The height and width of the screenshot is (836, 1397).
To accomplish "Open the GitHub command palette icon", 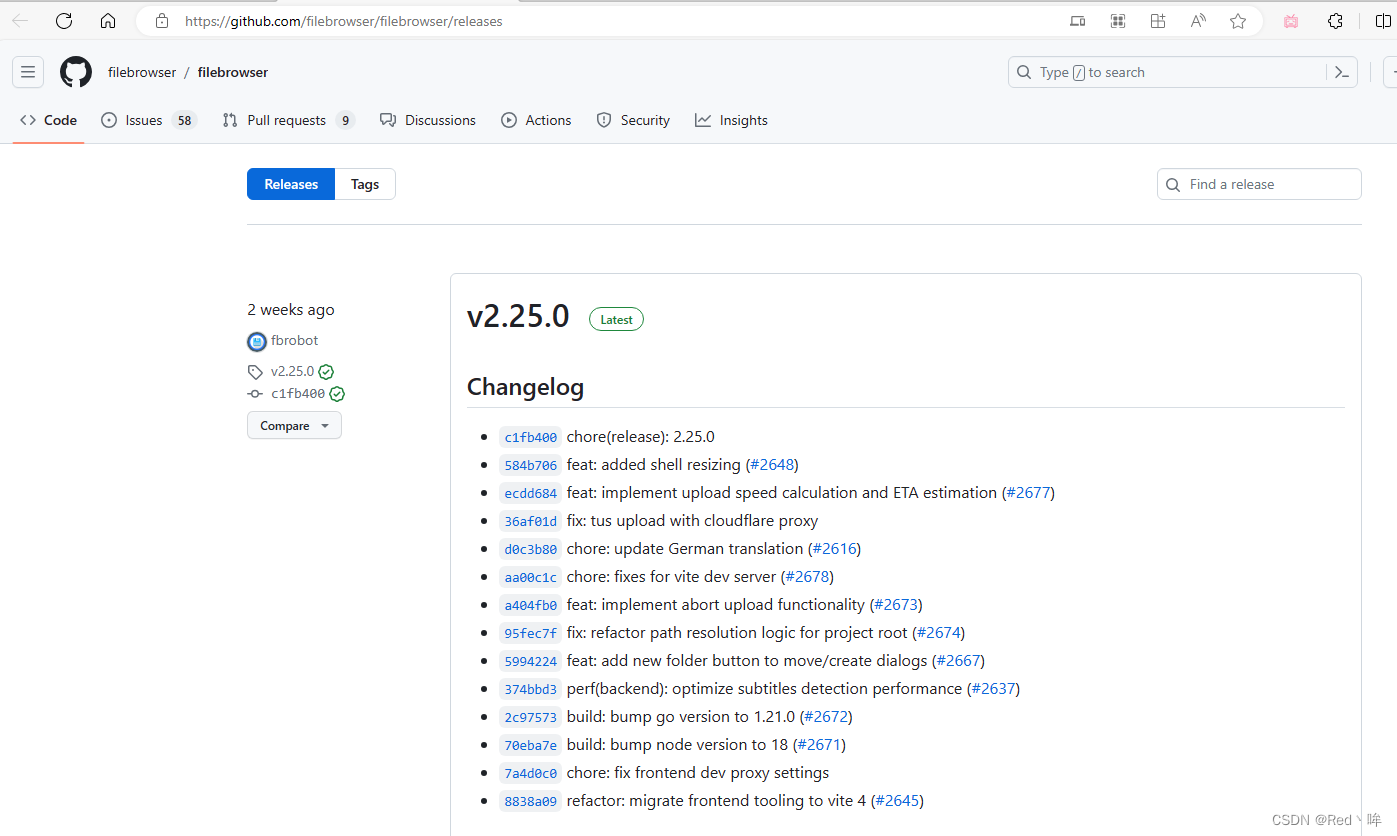I will (x=1341, y=72).
